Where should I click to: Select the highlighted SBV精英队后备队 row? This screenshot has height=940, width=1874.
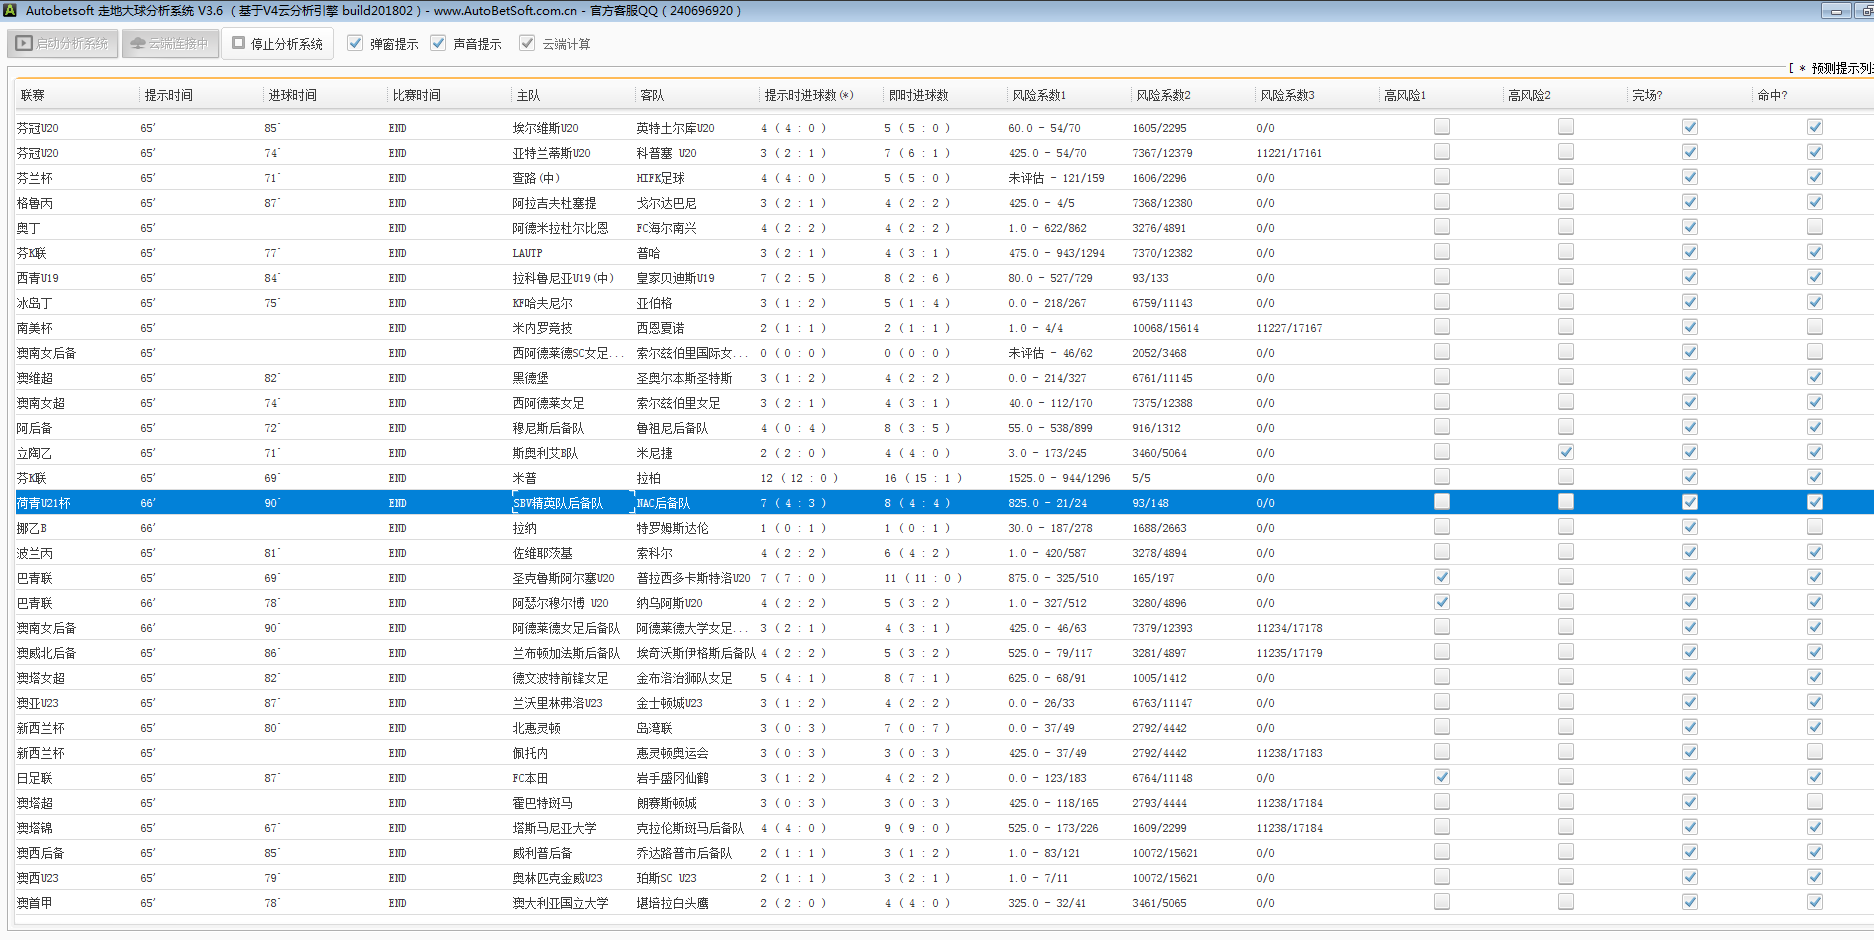coord(558,503)
